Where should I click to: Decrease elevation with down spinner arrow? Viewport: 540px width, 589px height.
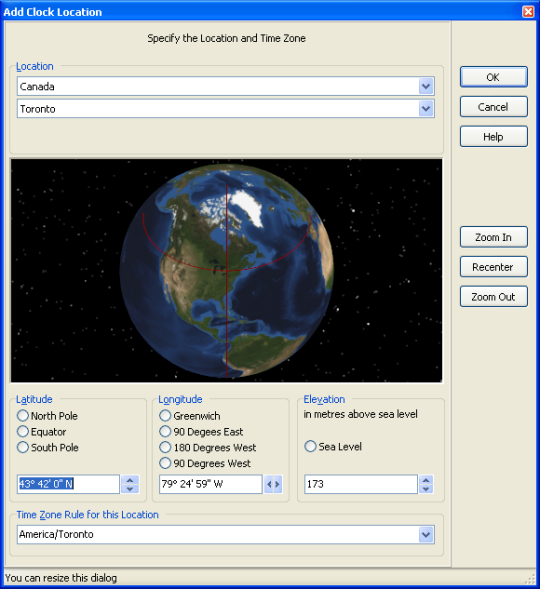point(426,489)
